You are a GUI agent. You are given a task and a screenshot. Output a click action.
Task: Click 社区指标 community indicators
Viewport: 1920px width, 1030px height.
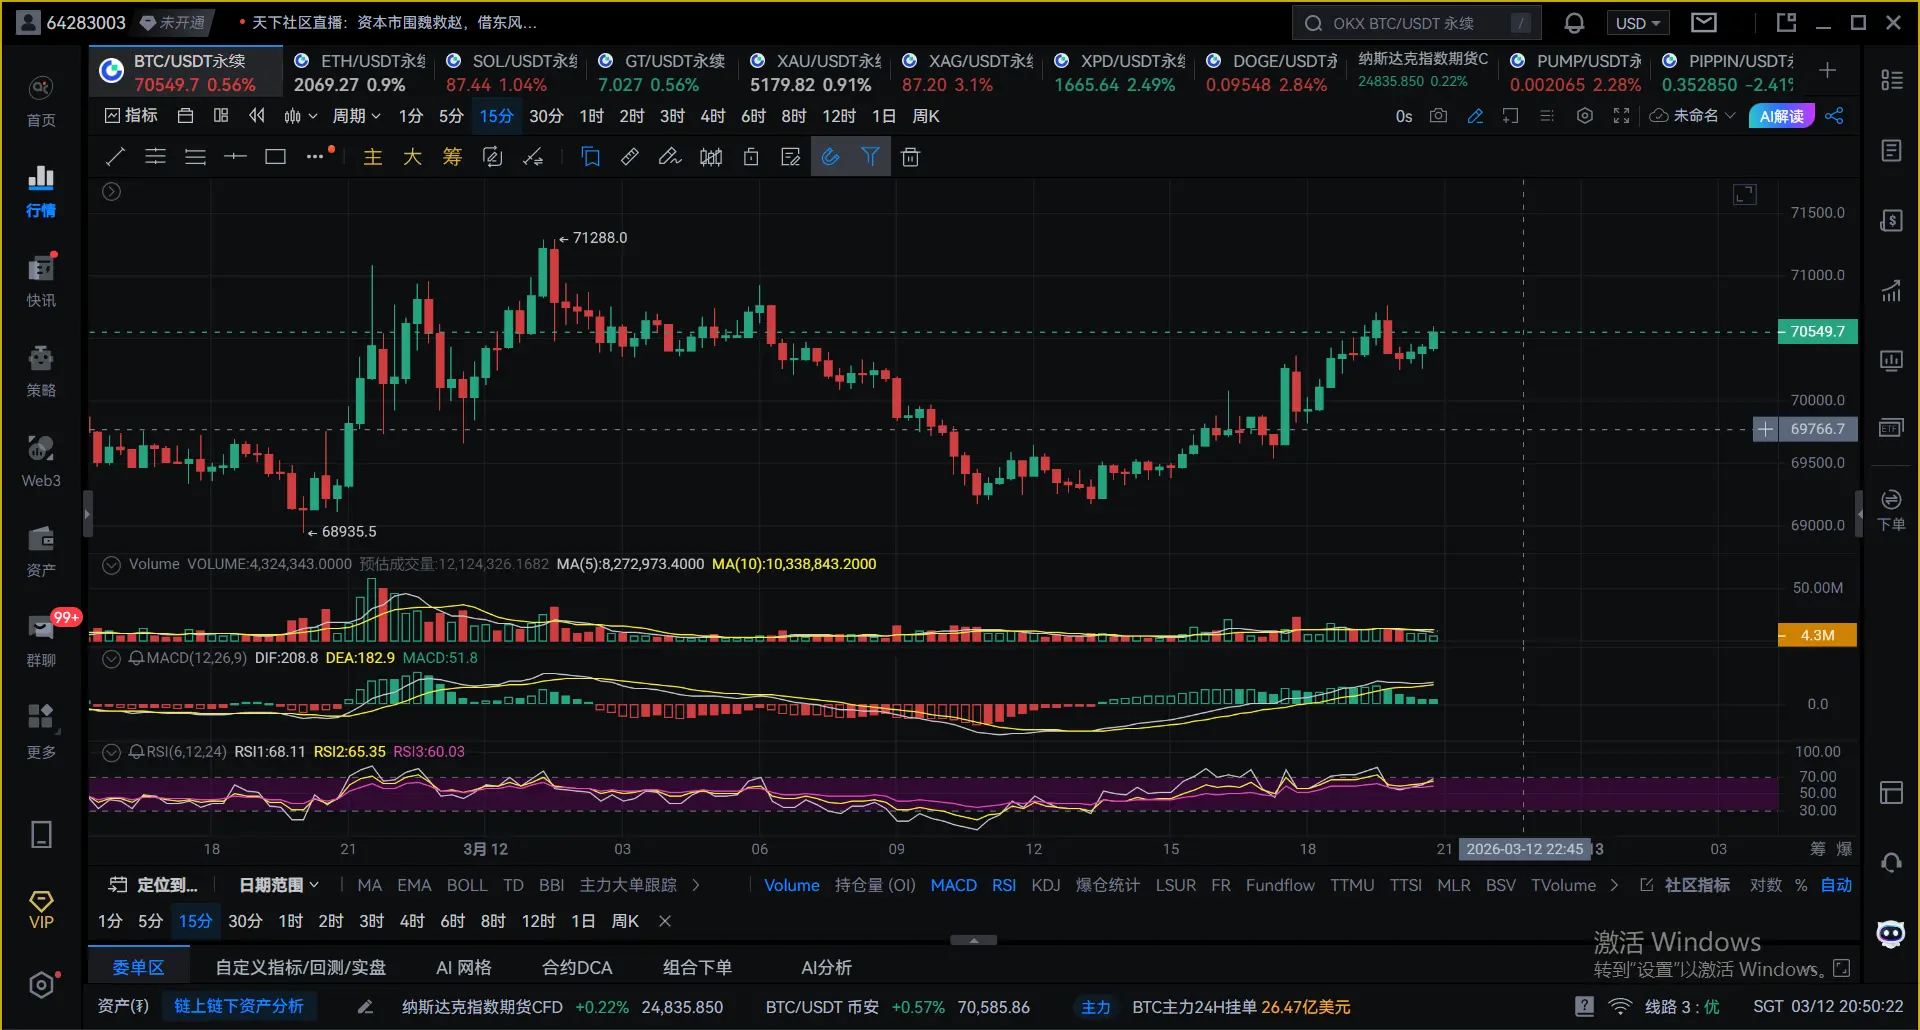tap(1686, 885)
